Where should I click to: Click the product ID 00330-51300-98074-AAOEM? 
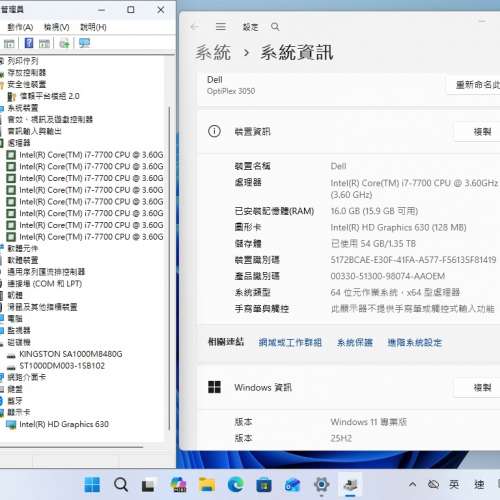click(x=388, y=276)
